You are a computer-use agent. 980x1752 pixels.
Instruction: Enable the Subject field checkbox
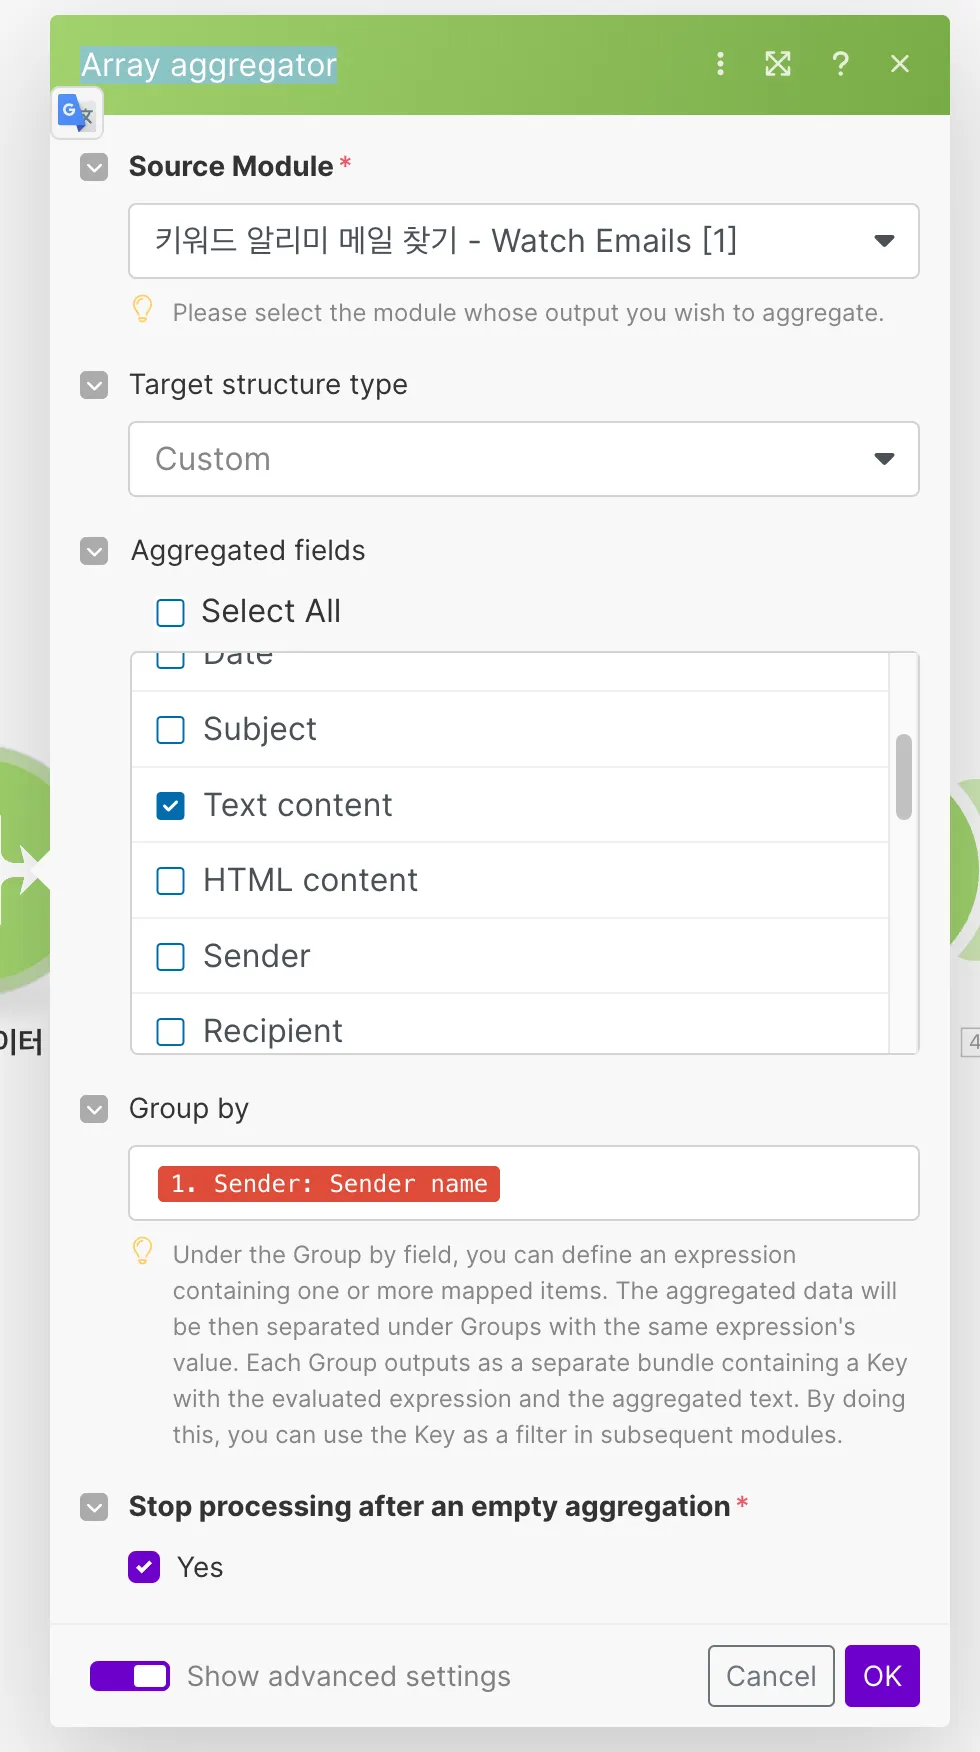pyautogui.click(x=171, y=730)
